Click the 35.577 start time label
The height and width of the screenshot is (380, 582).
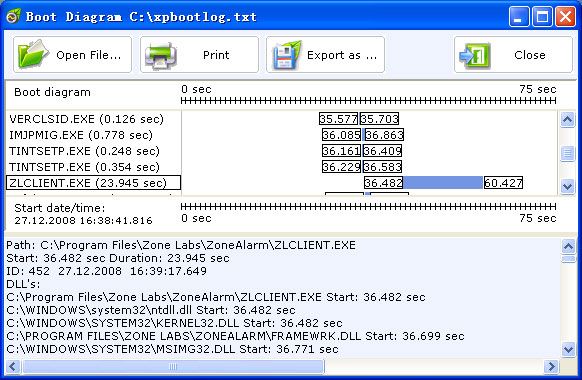tap(339, 119)
